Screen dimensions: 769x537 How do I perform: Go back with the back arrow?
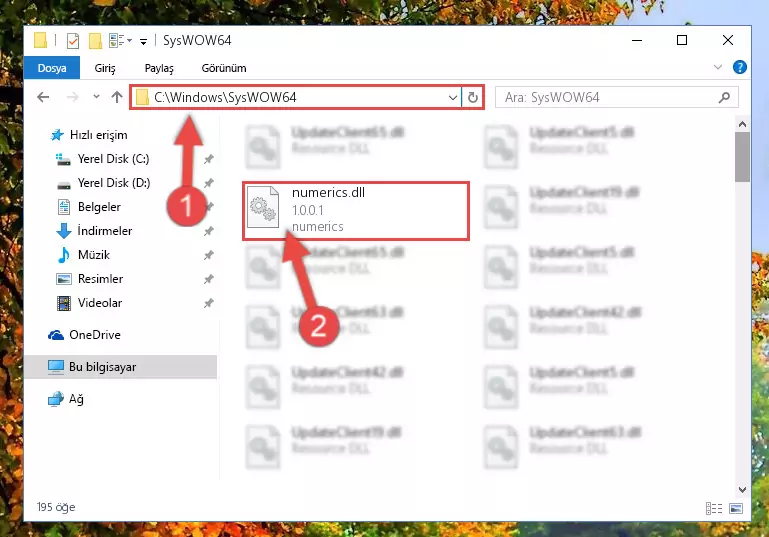tap(43, 97)
